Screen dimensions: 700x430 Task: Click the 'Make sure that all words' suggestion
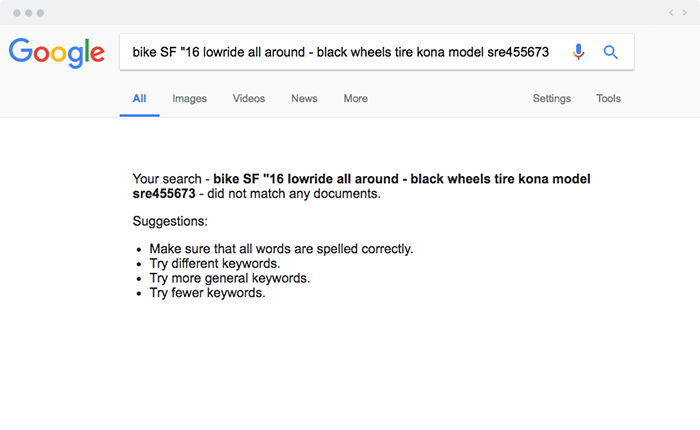pyautogui.click(x=281, y=249)
